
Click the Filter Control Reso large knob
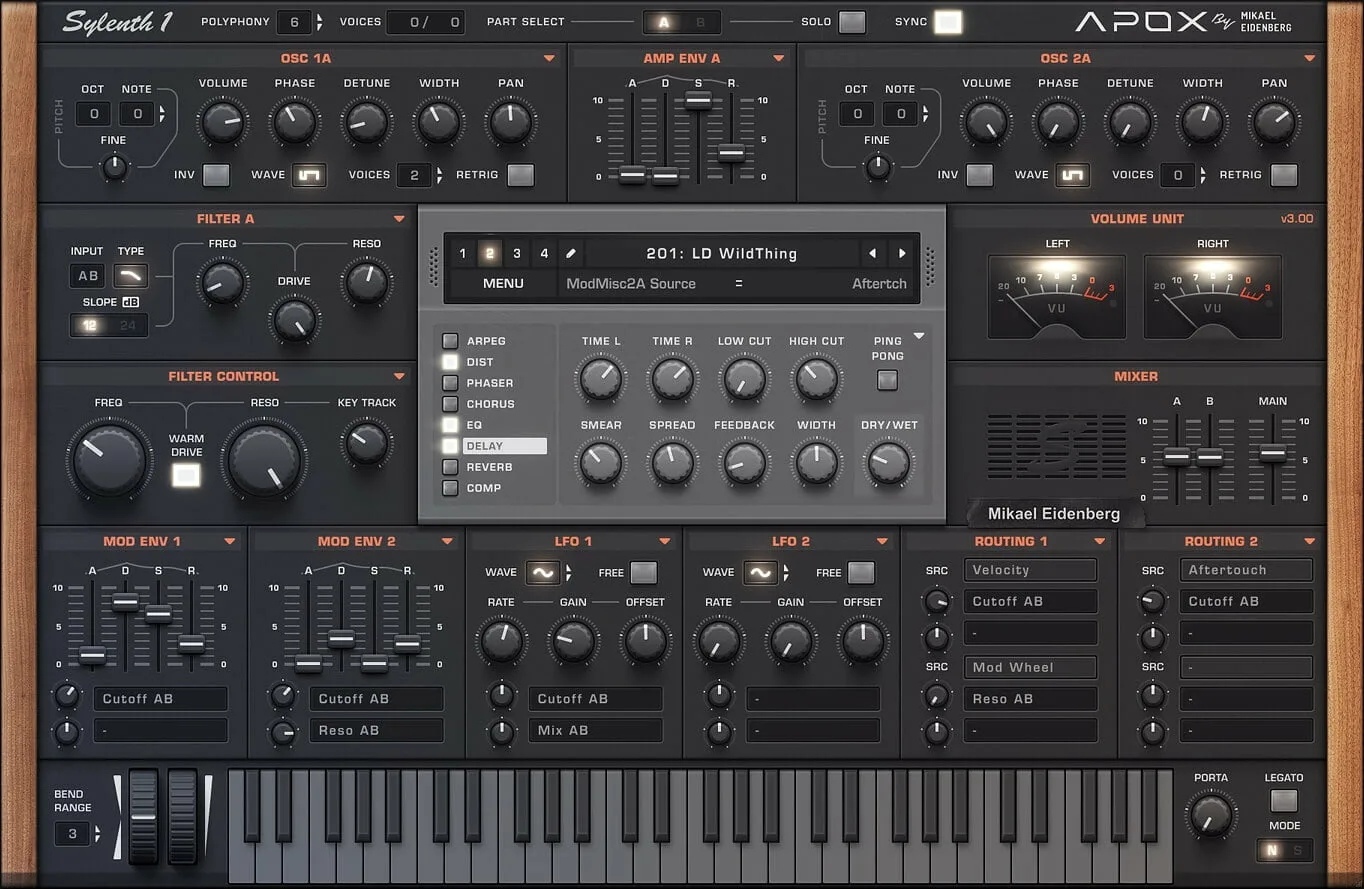[x=264, y=459]
